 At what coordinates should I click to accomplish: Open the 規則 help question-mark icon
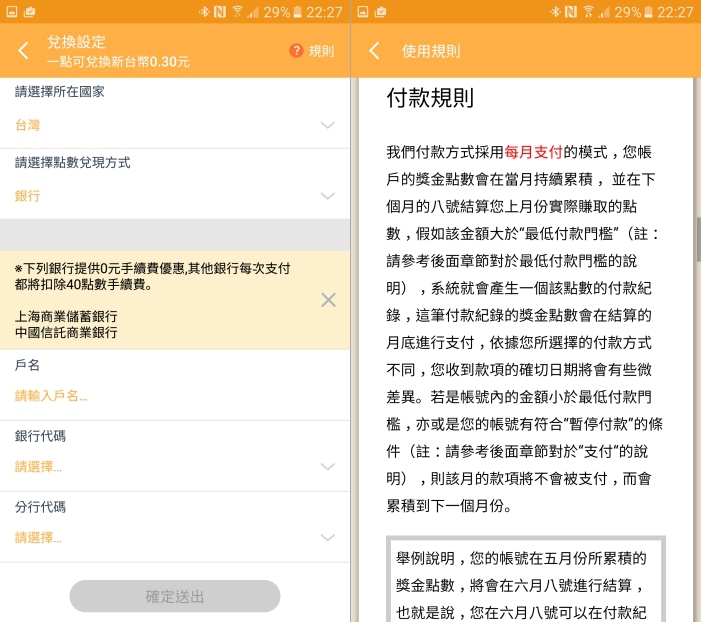tap(296, 51)
